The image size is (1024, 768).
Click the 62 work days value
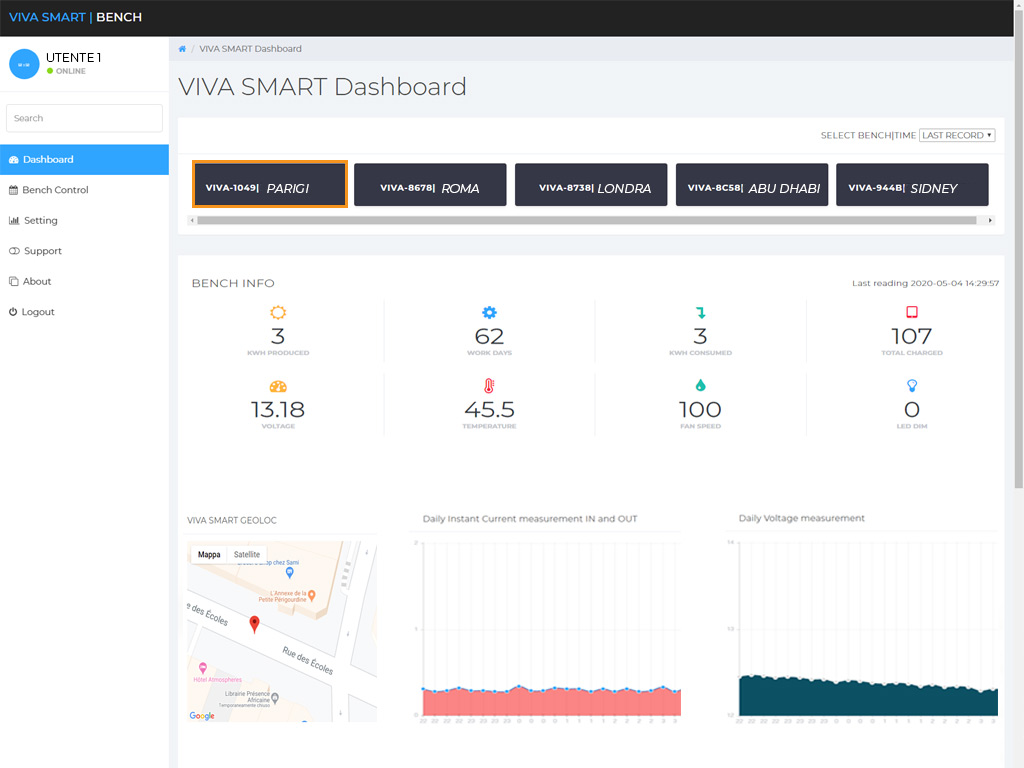[489, 336]
